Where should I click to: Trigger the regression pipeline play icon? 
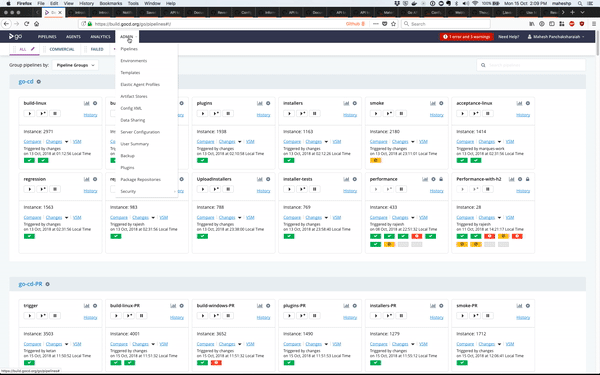(29, 189)
